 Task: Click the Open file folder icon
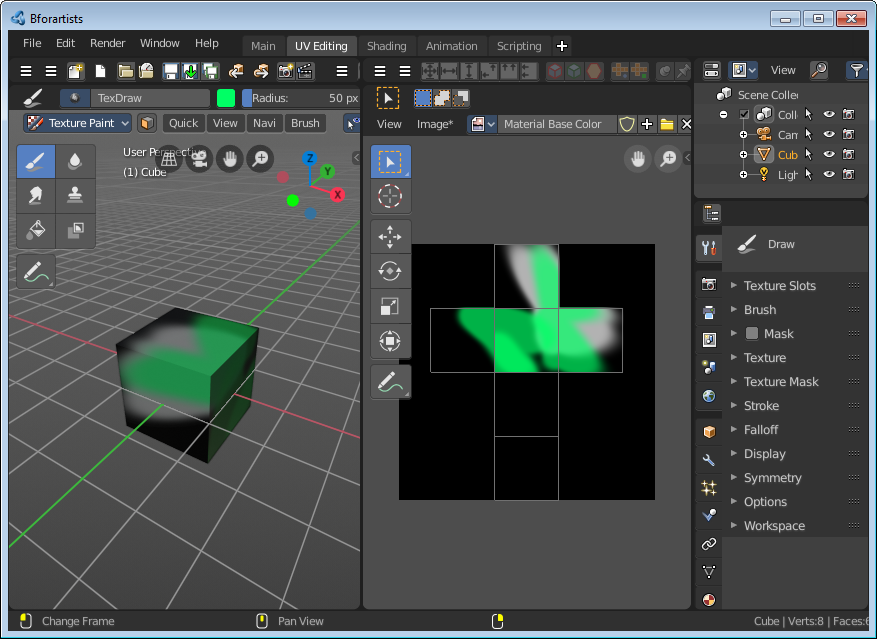(126, 71)
